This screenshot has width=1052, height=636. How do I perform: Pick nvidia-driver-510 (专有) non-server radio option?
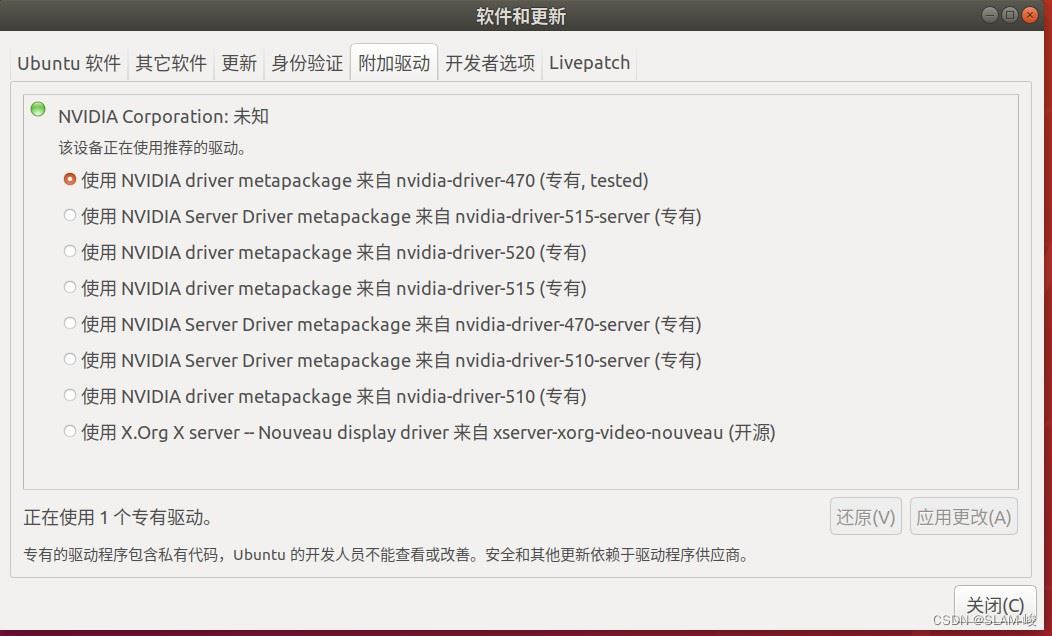point(70,396)
